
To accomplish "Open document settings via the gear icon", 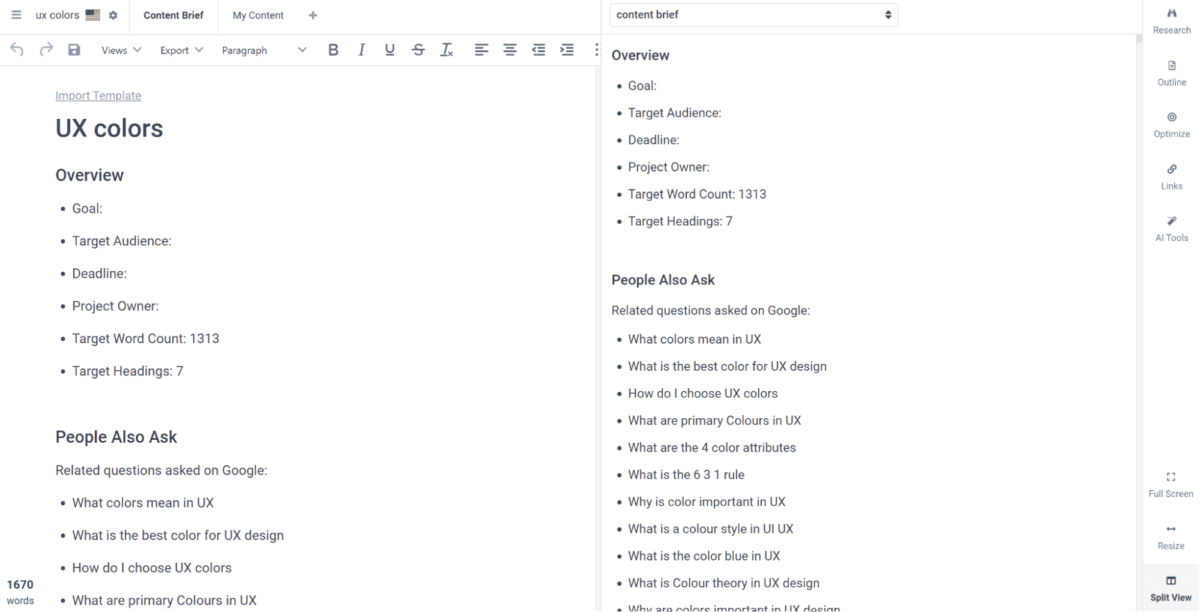I will (x=112, y=15).
